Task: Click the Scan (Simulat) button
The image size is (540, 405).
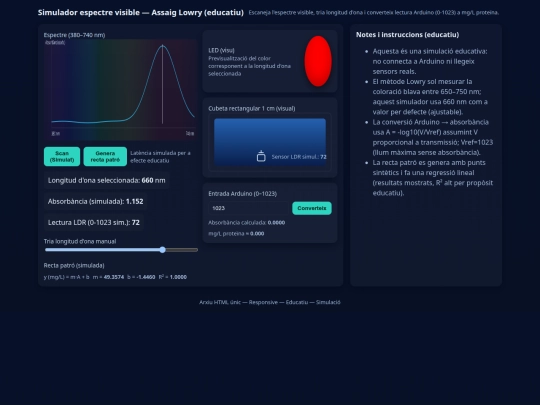Action: [62, 157]
